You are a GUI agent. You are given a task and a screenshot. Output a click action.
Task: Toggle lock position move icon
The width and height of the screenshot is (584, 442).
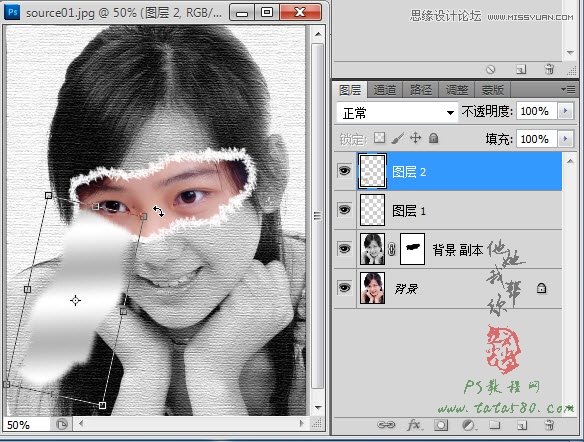pos(415,138)
